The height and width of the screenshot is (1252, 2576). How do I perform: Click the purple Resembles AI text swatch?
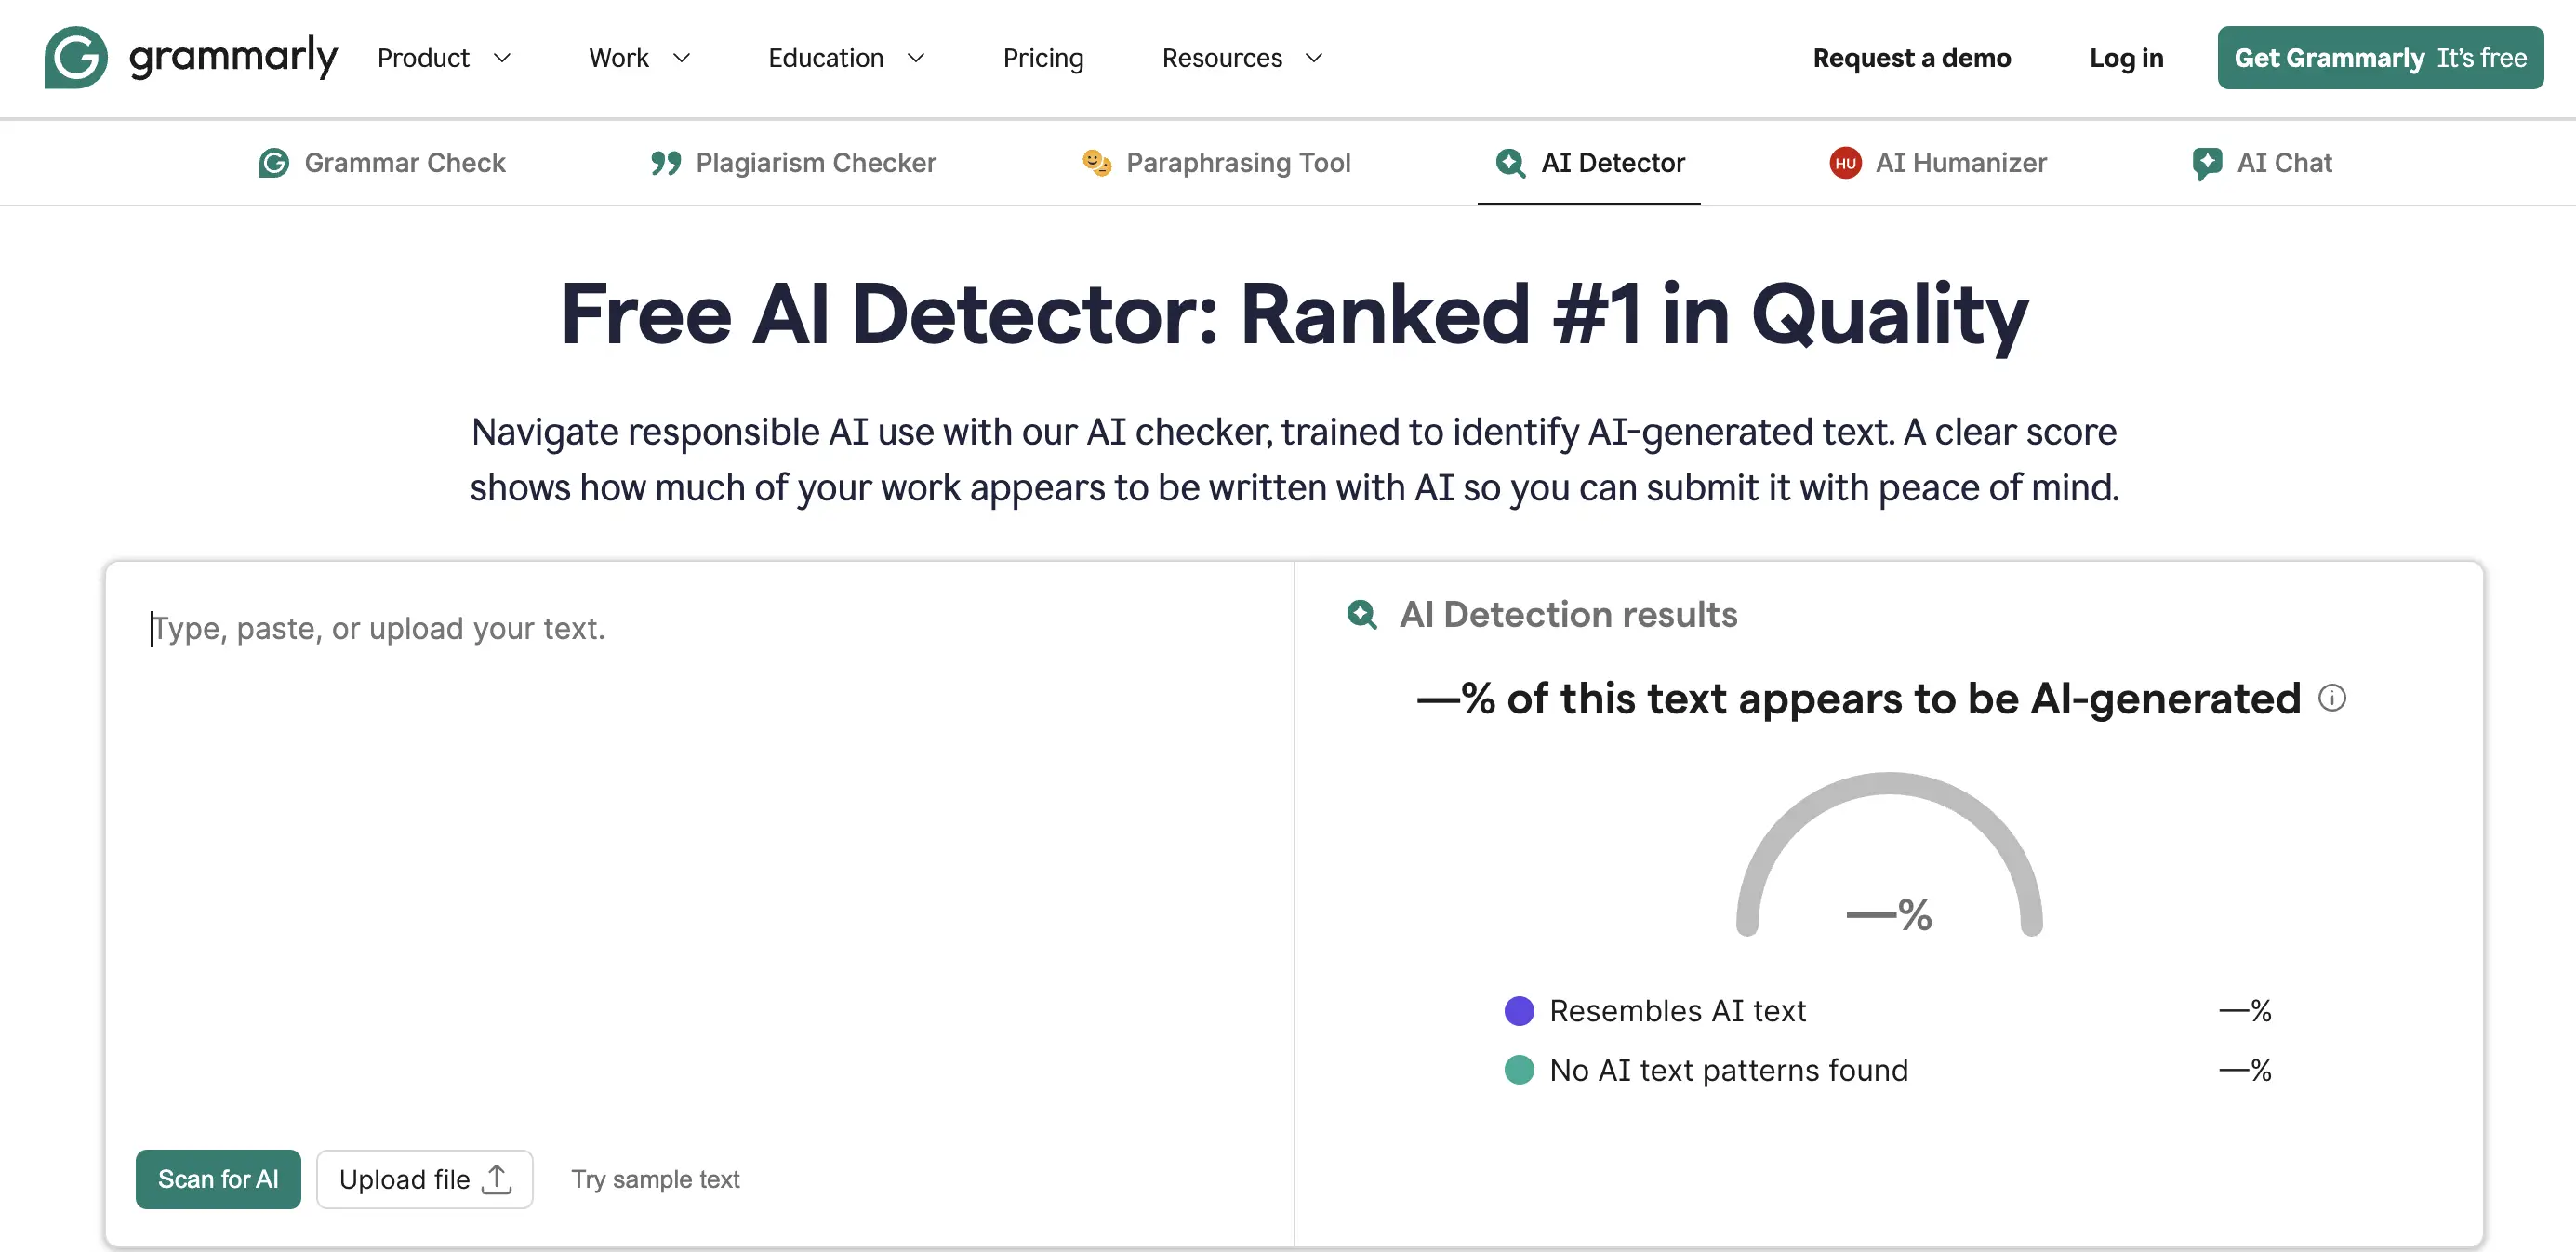(x=1519, y=1011)
